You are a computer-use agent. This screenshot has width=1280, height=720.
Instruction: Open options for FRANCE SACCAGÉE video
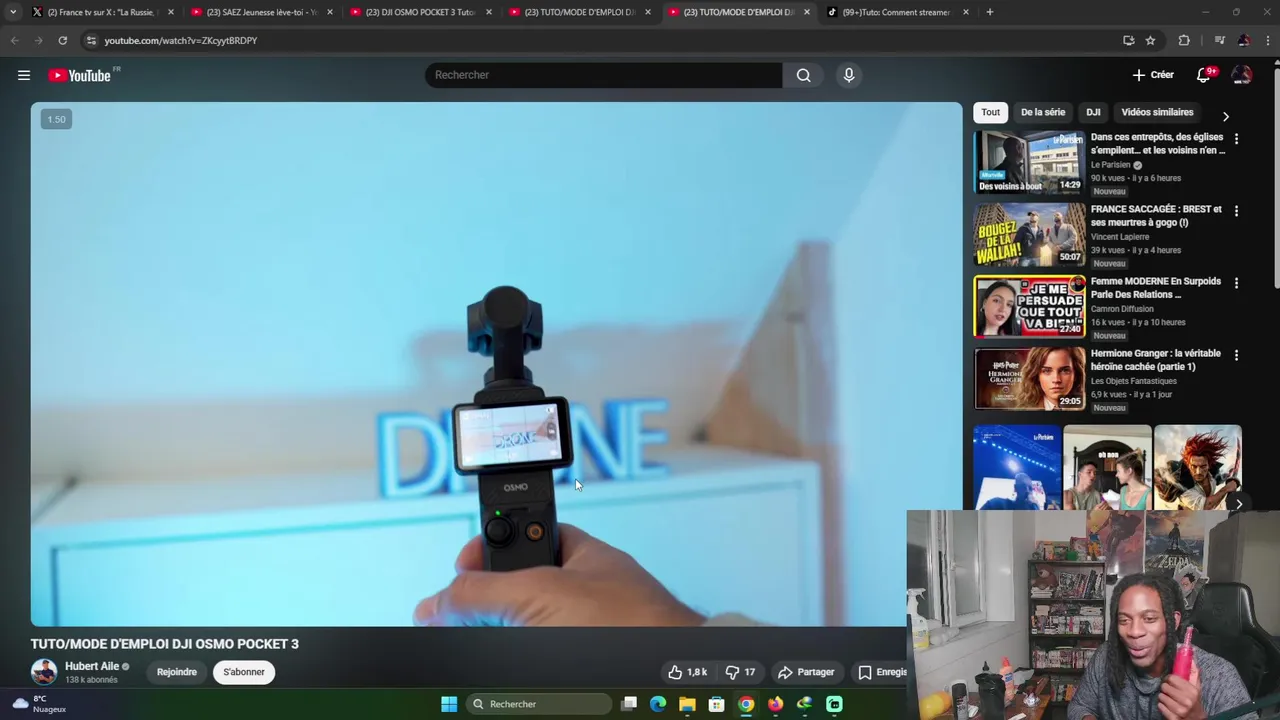pos(1236,211)
